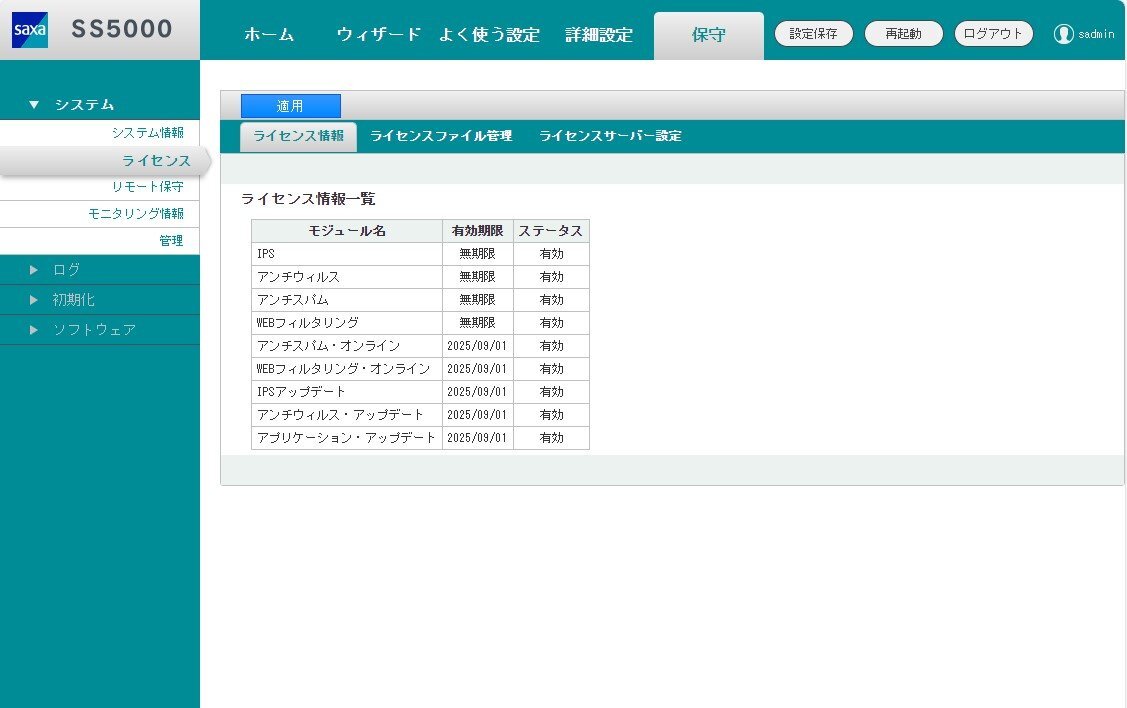Expand the ログ section in the sidebar
This screenshot has width=1127, height=708.
[65, 269]
